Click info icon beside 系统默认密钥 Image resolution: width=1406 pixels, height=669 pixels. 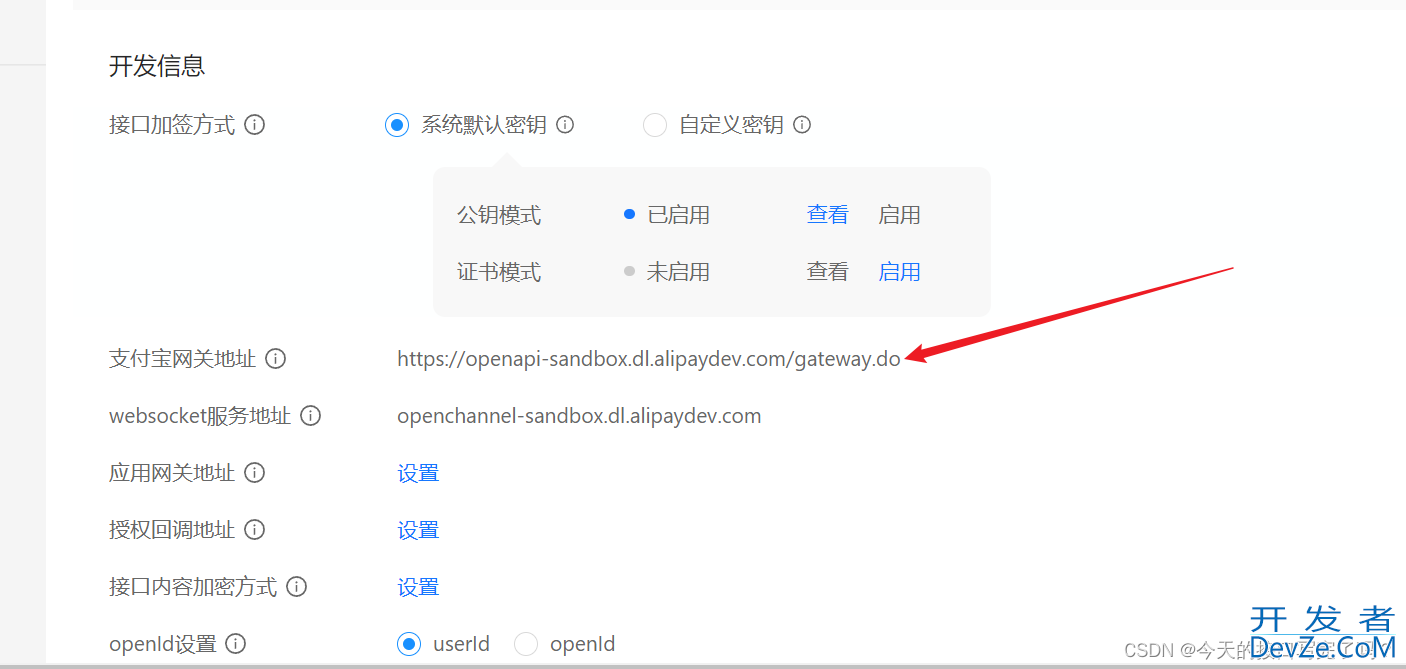(565, 125)
